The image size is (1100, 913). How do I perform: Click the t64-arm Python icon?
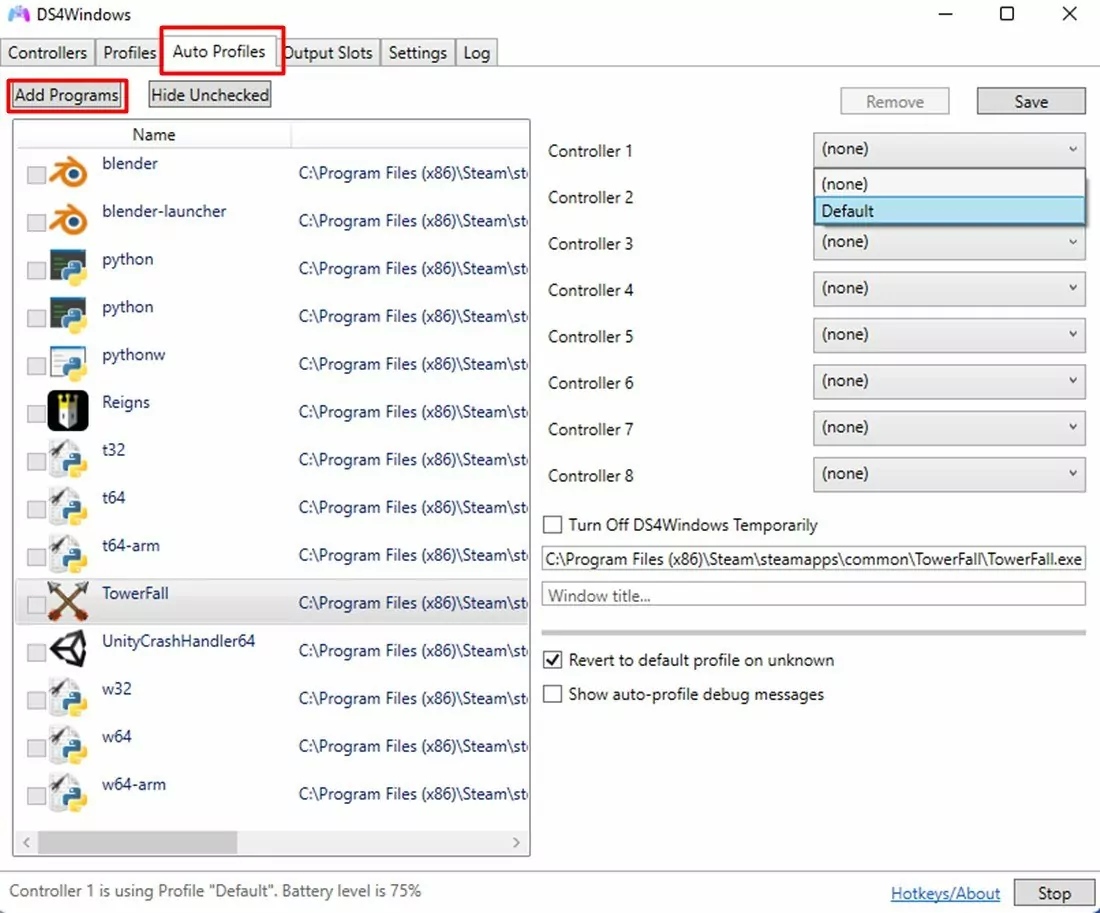tap(67, 554)
